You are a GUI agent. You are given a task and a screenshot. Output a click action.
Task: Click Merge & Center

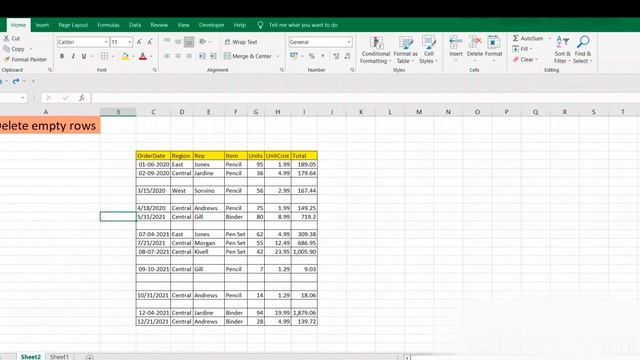[x=248, y=56]
